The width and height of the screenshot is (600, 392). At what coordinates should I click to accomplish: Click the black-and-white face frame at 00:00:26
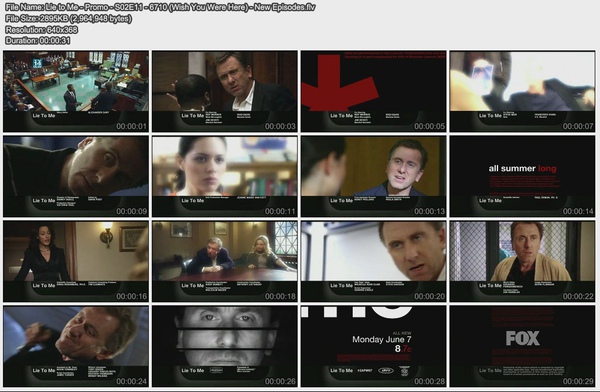[225, 346]
